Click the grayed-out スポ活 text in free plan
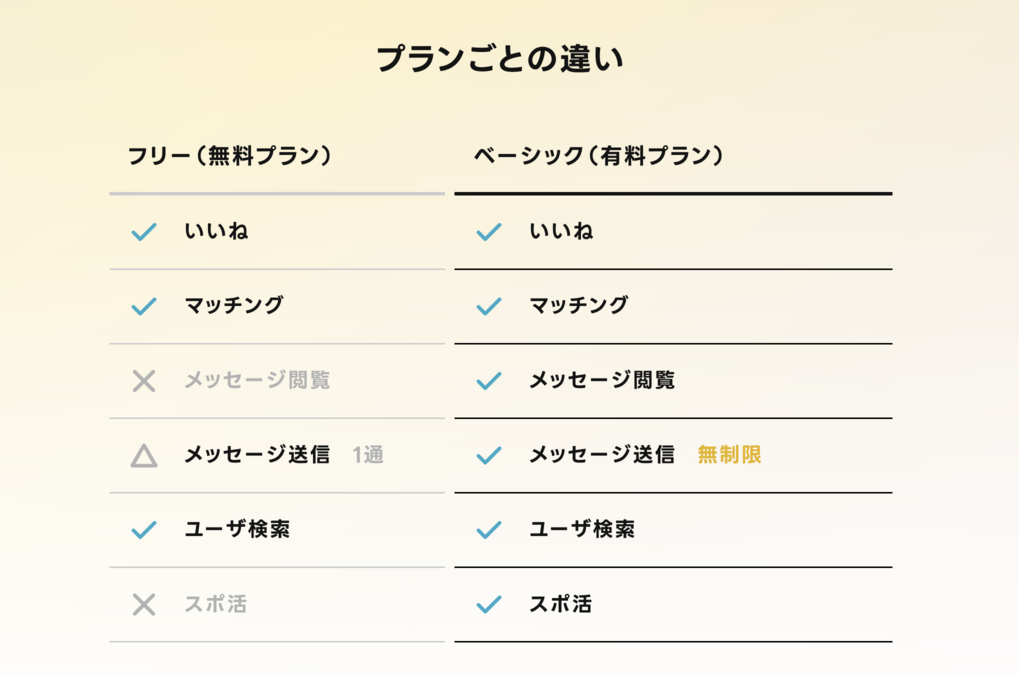The image size is (1019, 675). point(216,604)
